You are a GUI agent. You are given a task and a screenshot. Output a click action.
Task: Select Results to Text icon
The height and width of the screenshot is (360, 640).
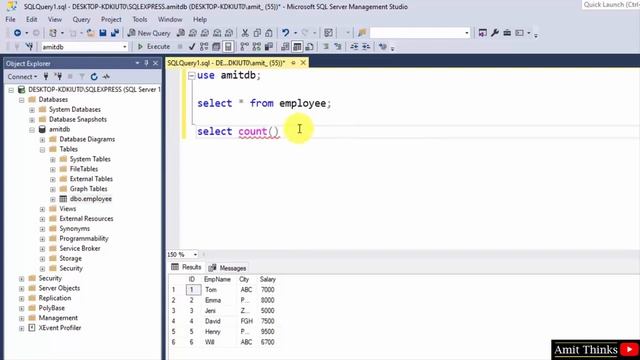285,47
